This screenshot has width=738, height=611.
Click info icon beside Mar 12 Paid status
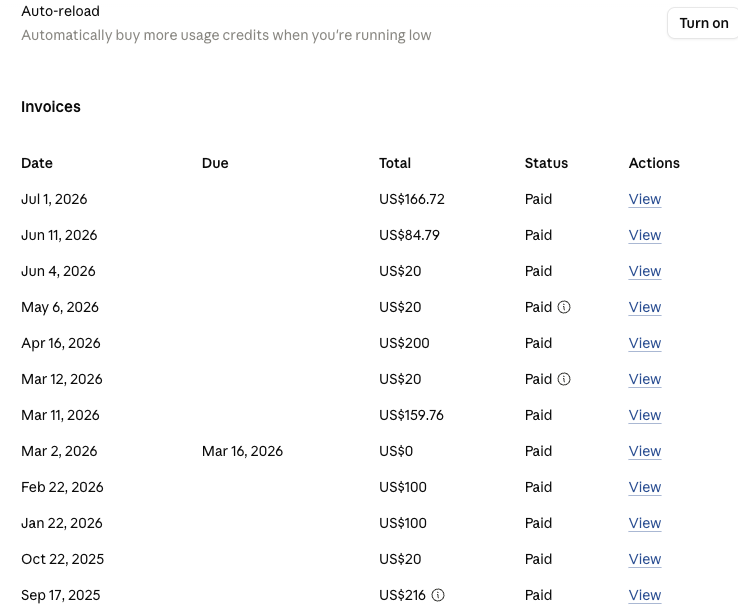tap(564, 379)
